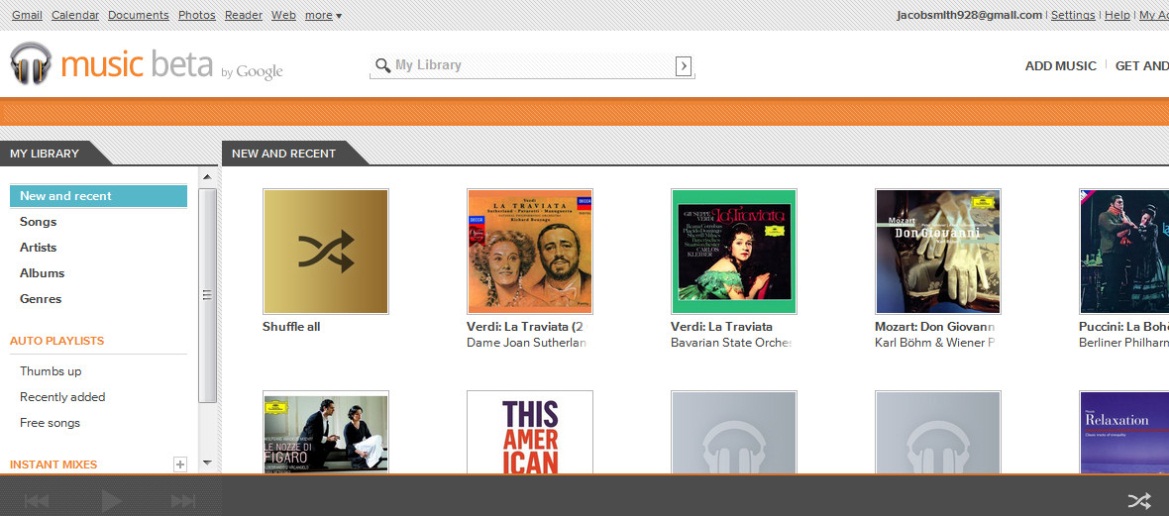The height and width of the screenshot is (516, 1169).
Task: Select Genres in My Library
Action: pos(40,299)
